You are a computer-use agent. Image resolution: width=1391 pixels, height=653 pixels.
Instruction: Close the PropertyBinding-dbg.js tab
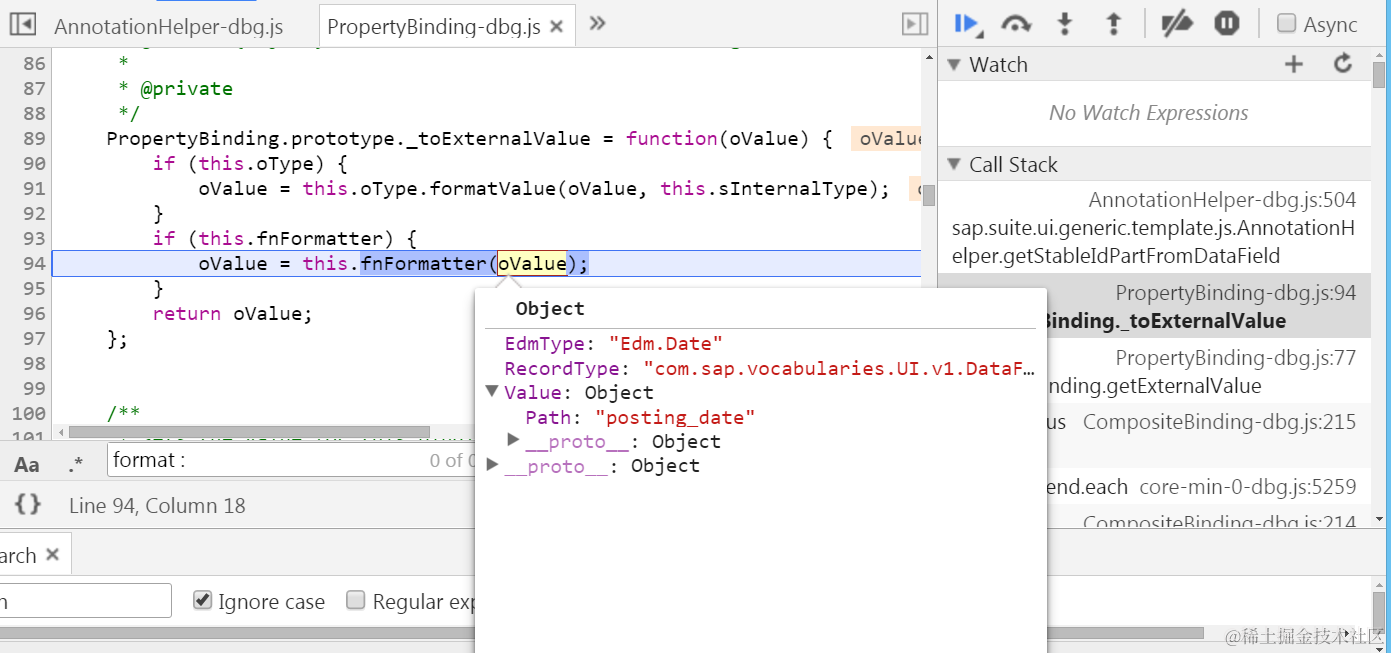[557, 27]
